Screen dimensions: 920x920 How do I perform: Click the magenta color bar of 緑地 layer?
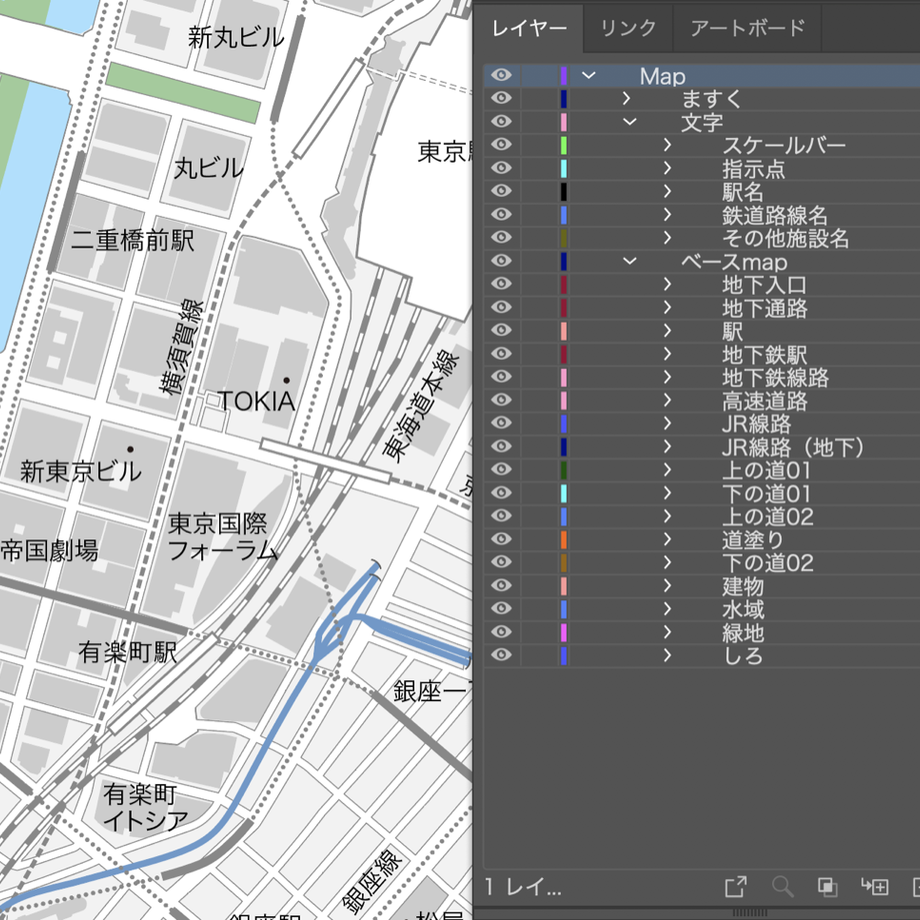point(563,631)
